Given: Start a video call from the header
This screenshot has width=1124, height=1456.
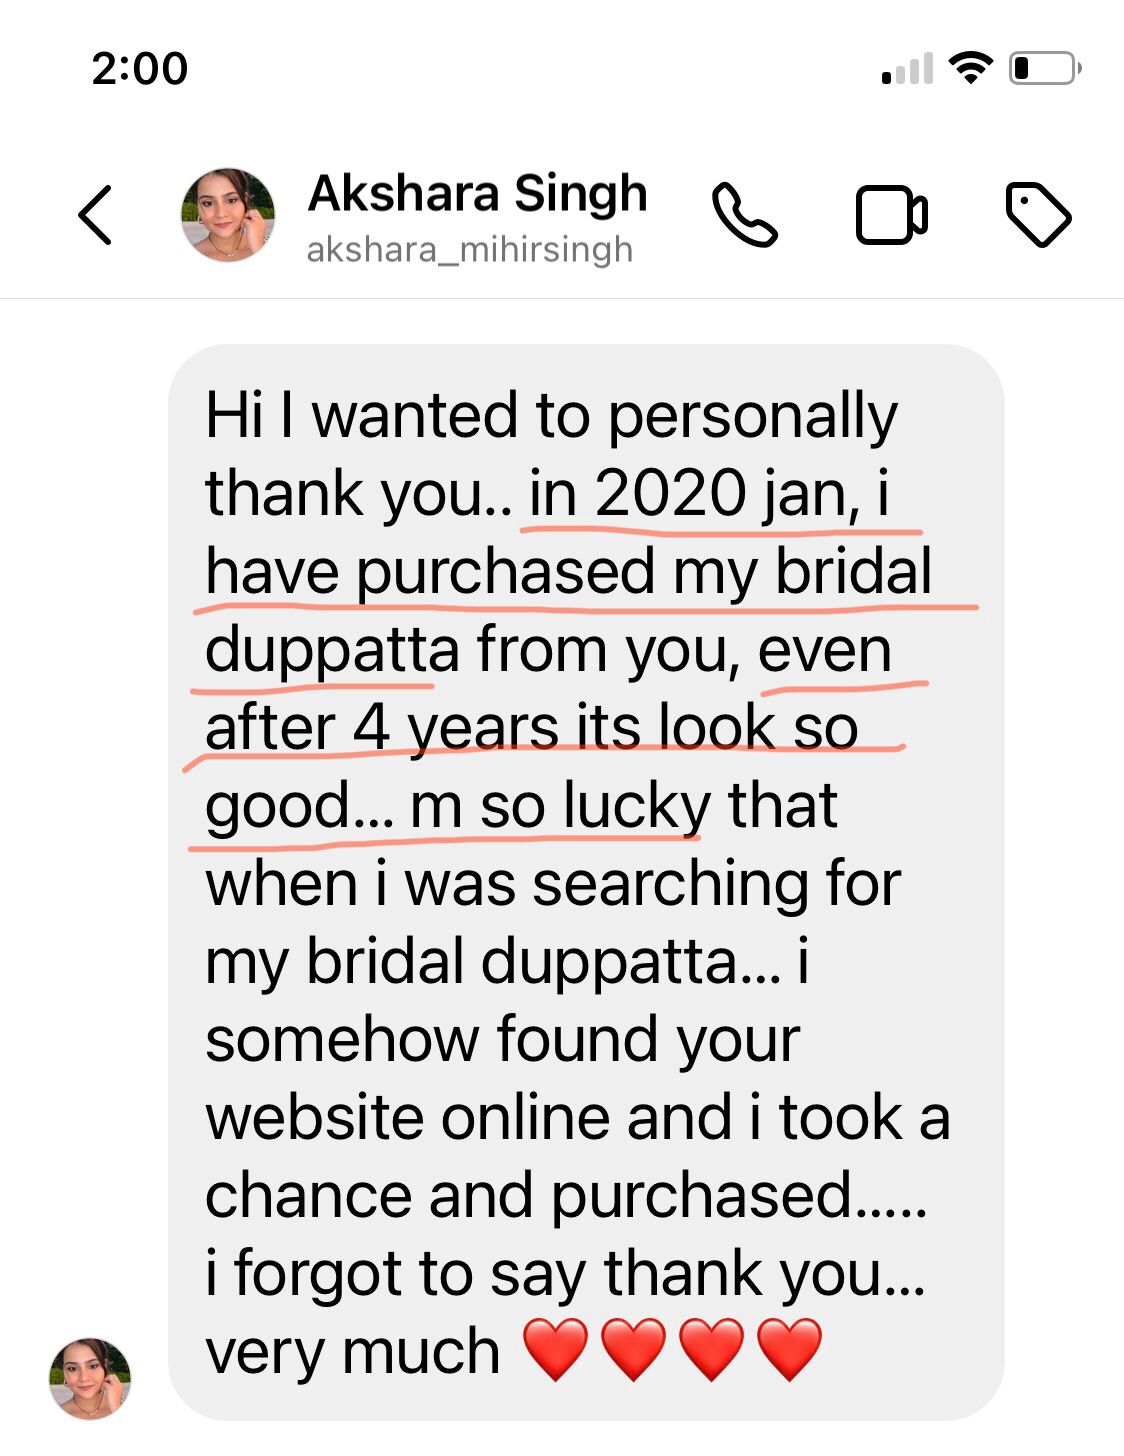Looking at the screenshot, I should [x=891, y=215].
